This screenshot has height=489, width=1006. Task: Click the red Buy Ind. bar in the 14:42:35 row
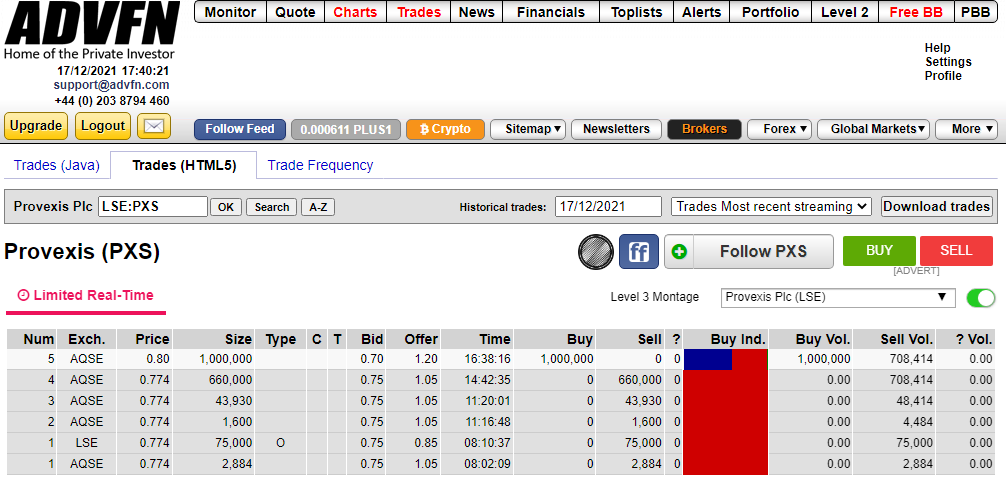[x=726, y=380]
